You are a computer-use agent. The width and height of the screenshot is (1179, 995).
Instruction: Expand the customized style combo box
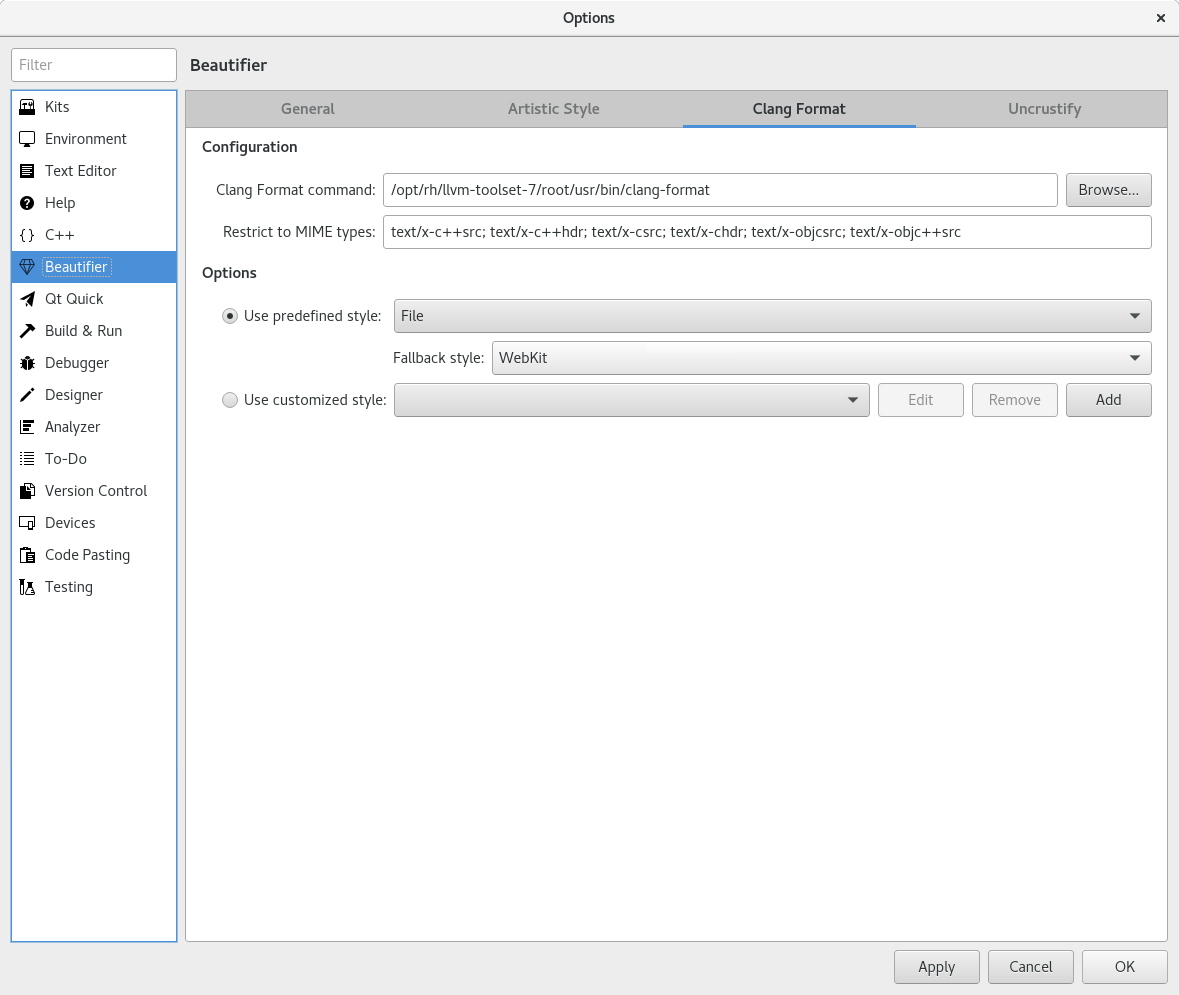(x=631, y=400)
